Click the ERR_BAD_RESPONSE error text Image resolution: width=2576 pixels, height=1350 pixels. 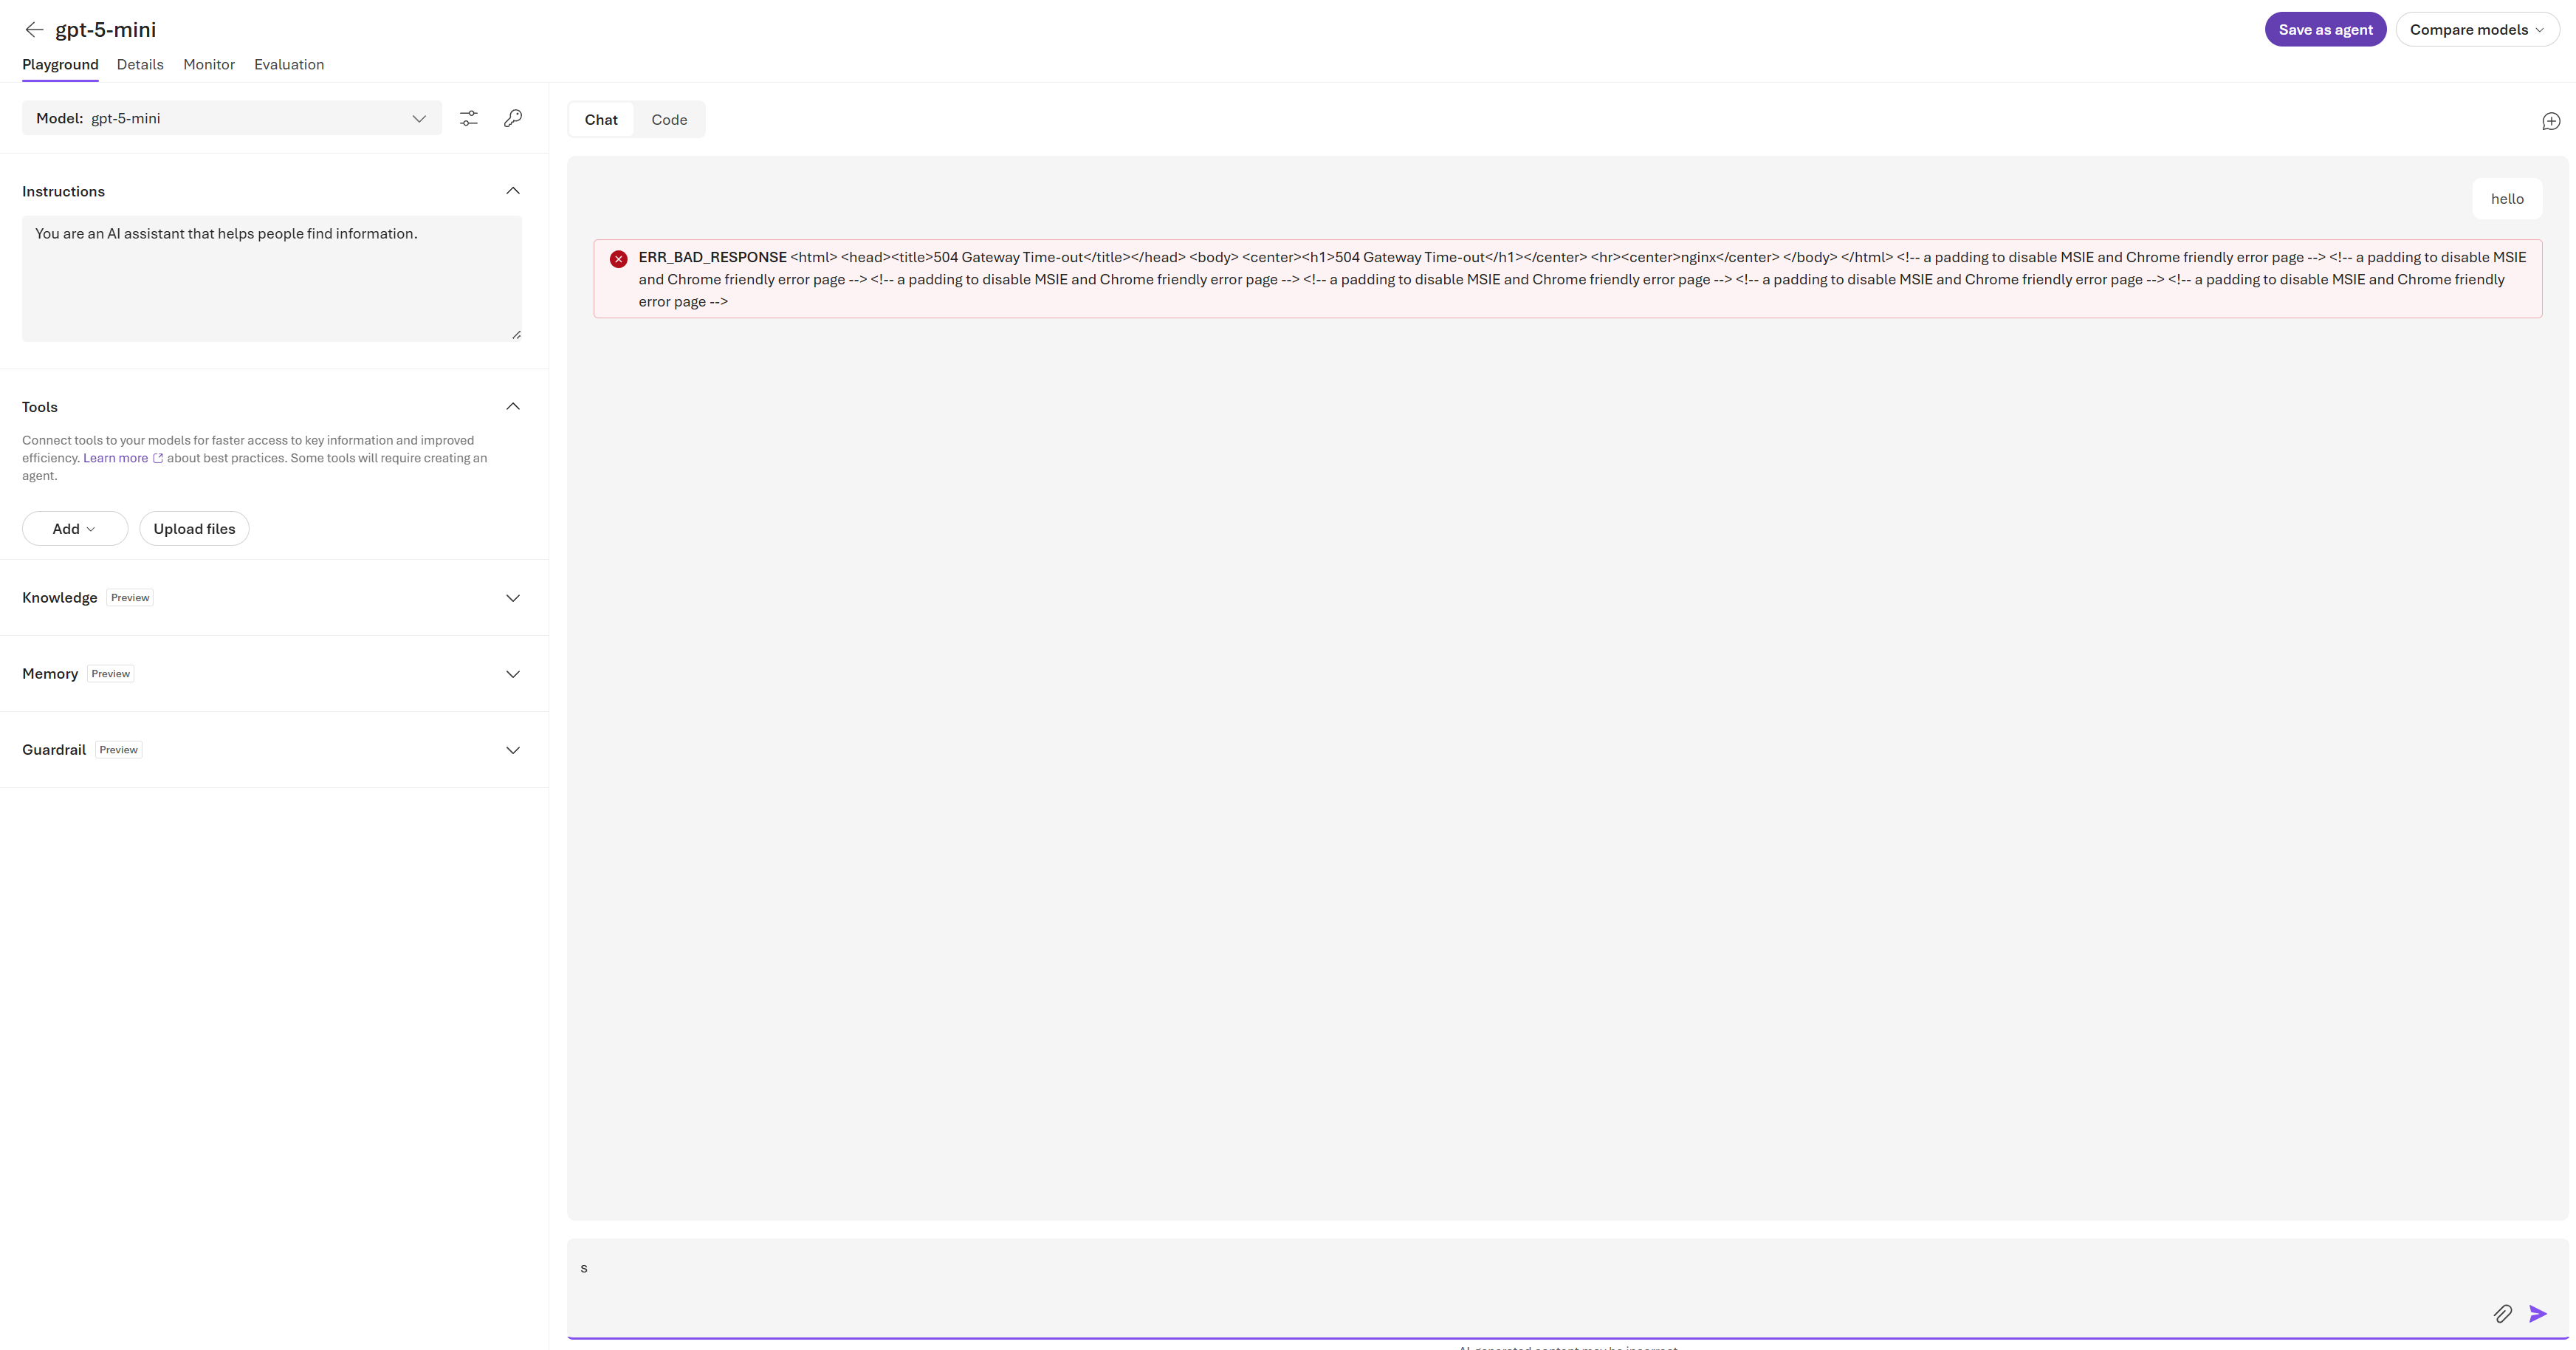click(712, 257)
